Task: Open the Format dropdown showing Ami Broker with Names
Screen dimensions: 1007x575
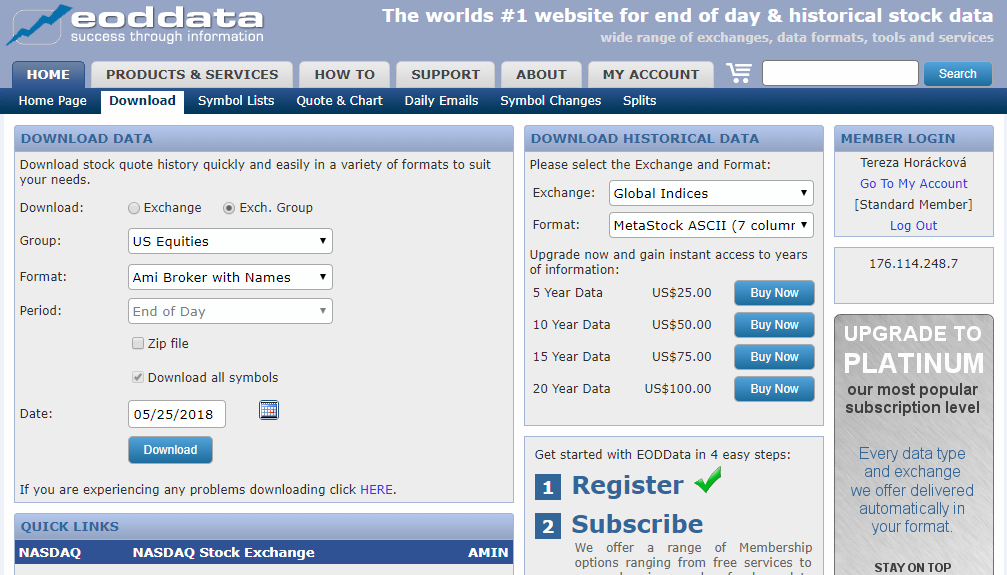Action: click(x=230, y=277)
